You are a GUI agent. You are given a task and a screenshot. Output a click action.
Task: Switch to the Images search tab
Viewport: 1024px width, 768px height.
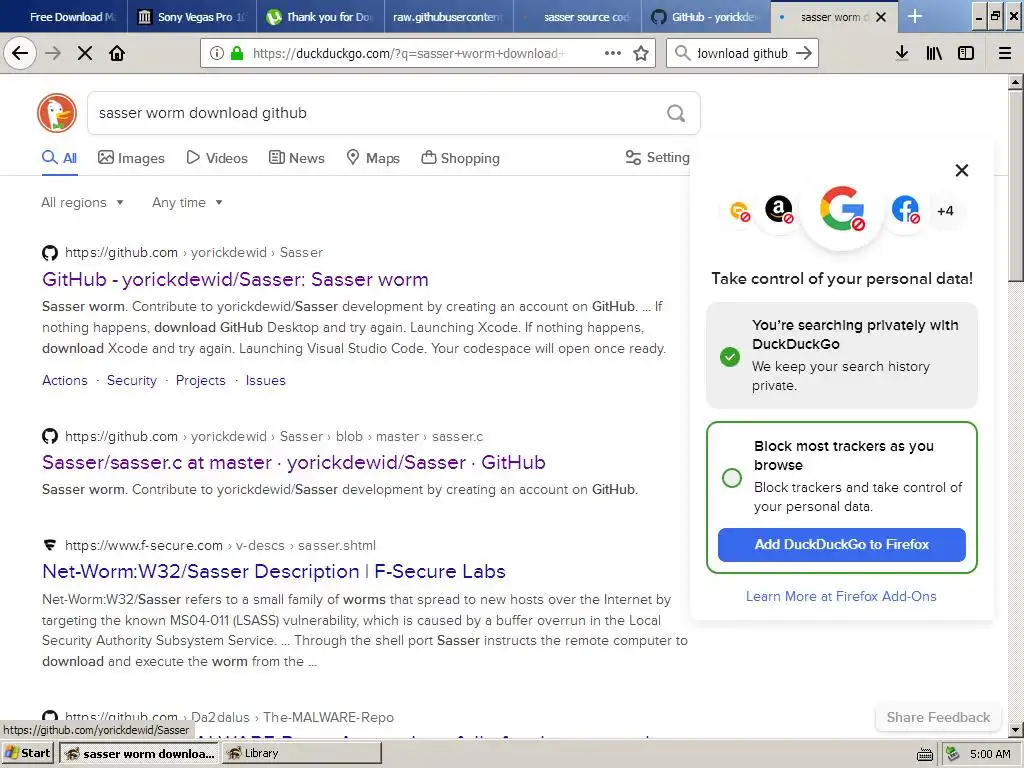(x=131, y=158)
